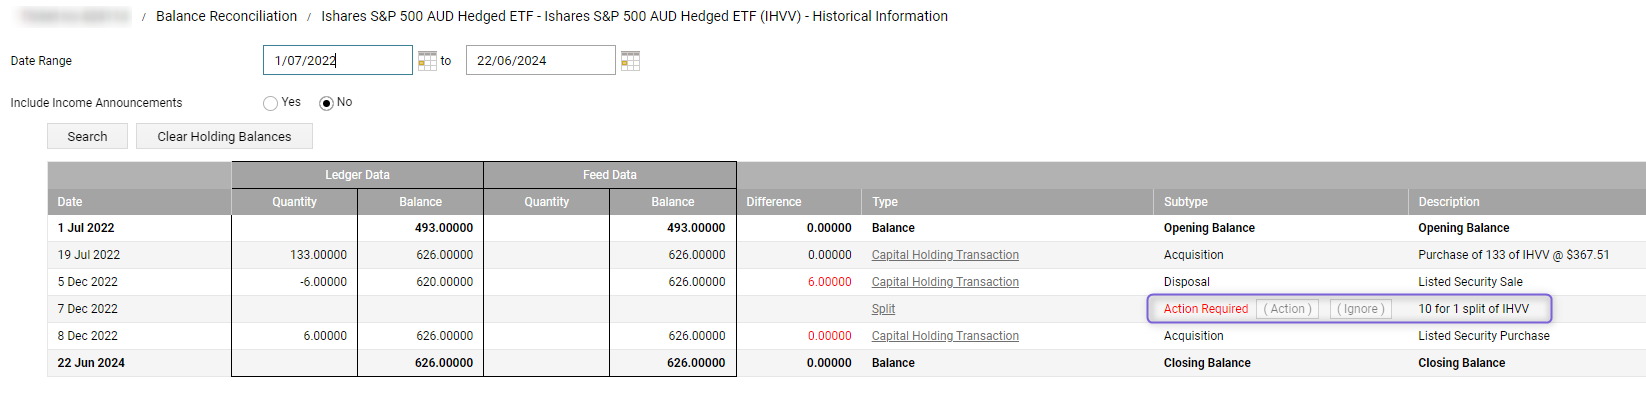Click the Search button
The height and width of the screenshot is (417, 1646).
point(87,137)
